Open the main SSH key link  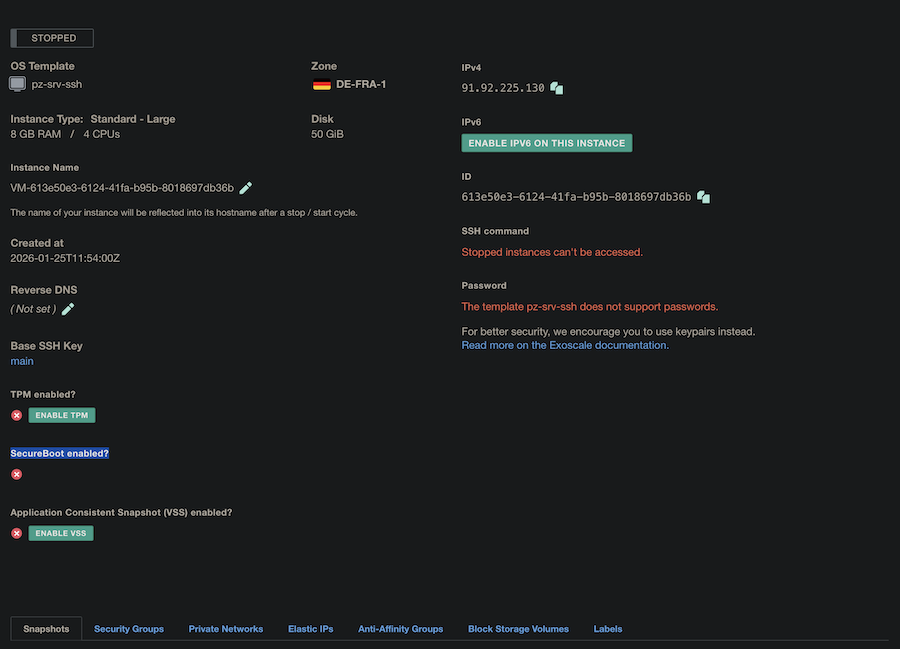coord(22,361)
